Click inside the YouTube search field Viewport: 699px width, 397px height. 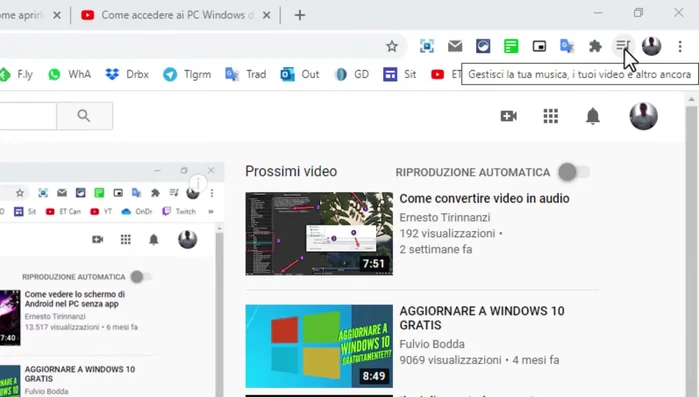(x=28, y=116)
